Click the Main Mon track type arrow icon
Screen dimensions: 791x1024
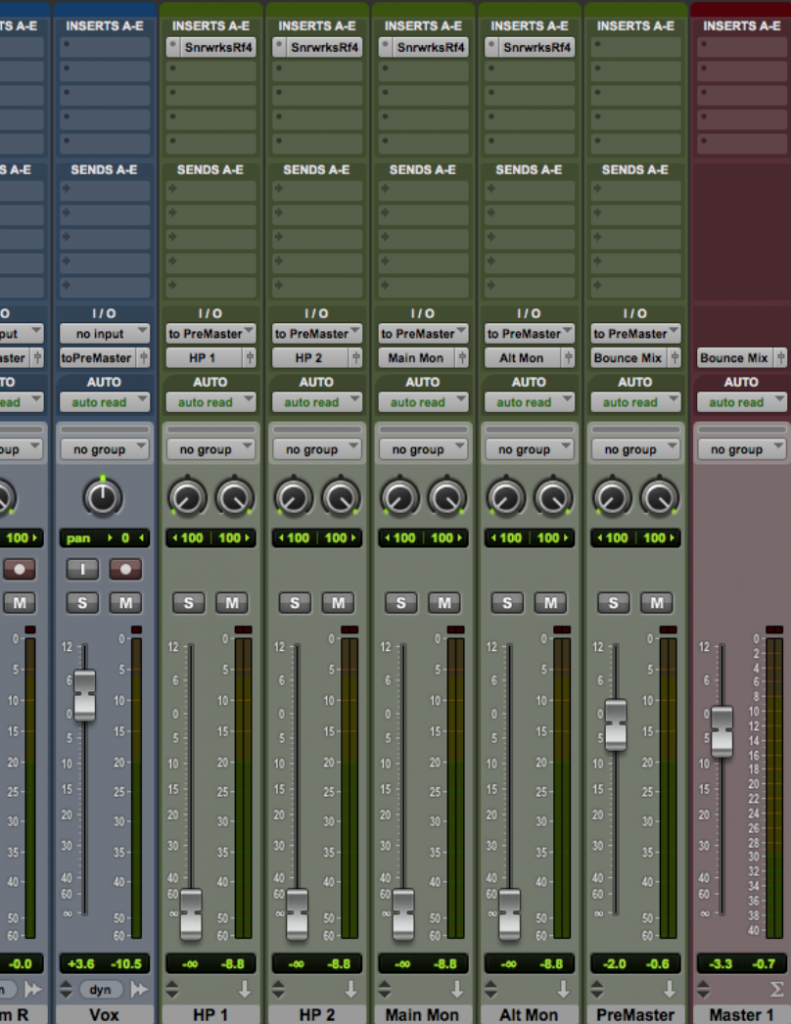457,989
